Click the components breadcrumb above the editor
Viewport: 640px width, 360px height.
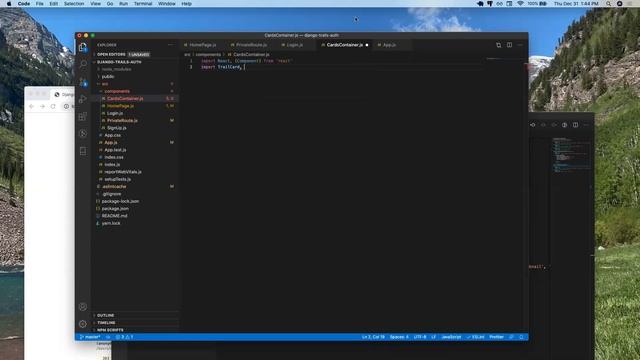pos(208,55)
